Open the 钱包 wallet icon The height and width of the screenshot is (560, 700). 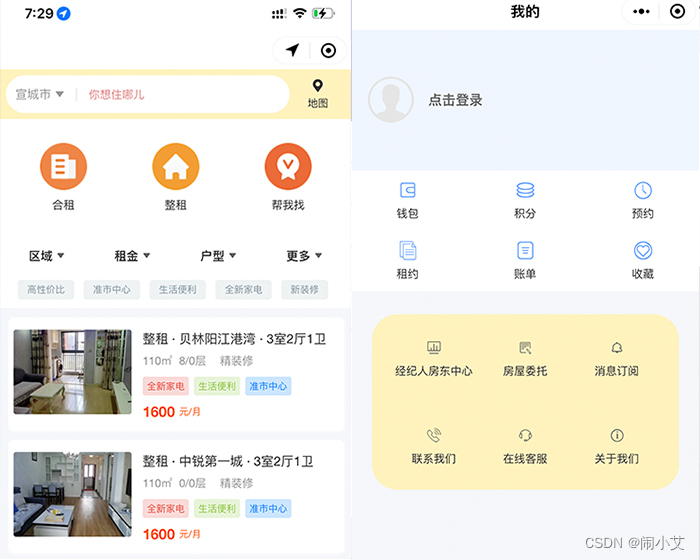pyautogui.click(x=408, y=190)
